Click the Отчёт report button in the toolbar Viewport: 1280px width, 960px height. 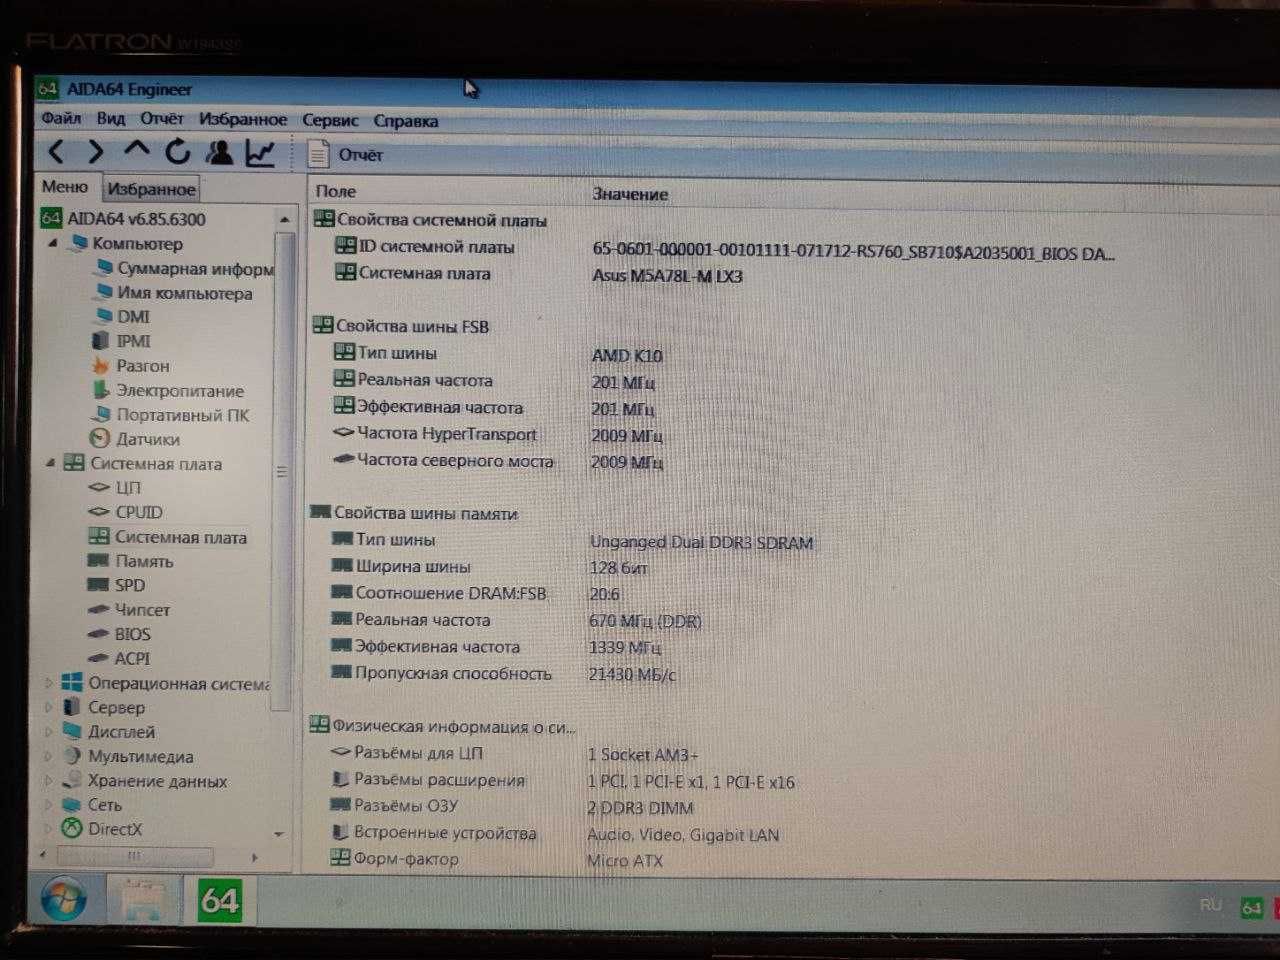click(x=346, y=155)
